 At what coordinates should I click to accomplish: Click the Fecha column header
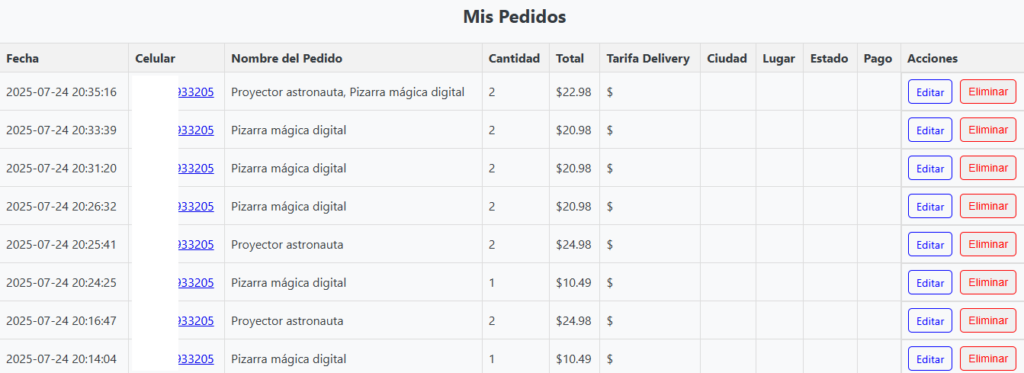pyautogui.click(x=23, y=58)
